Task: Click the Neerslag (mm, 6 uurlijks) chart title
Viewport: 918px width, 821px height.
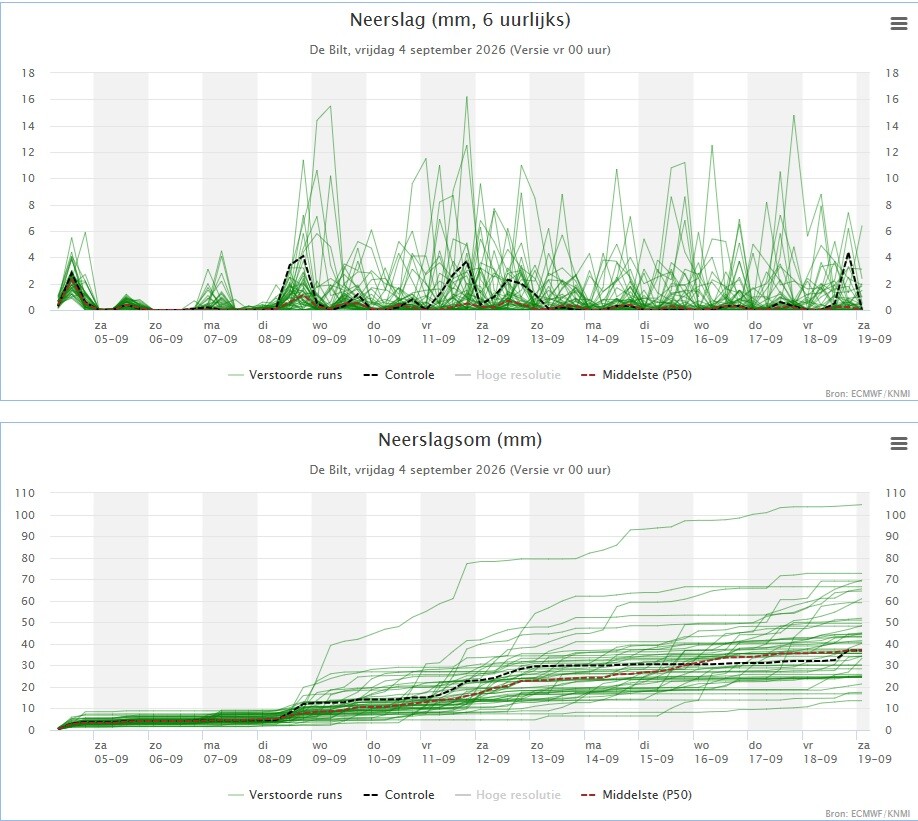Action: pos(460,20)
